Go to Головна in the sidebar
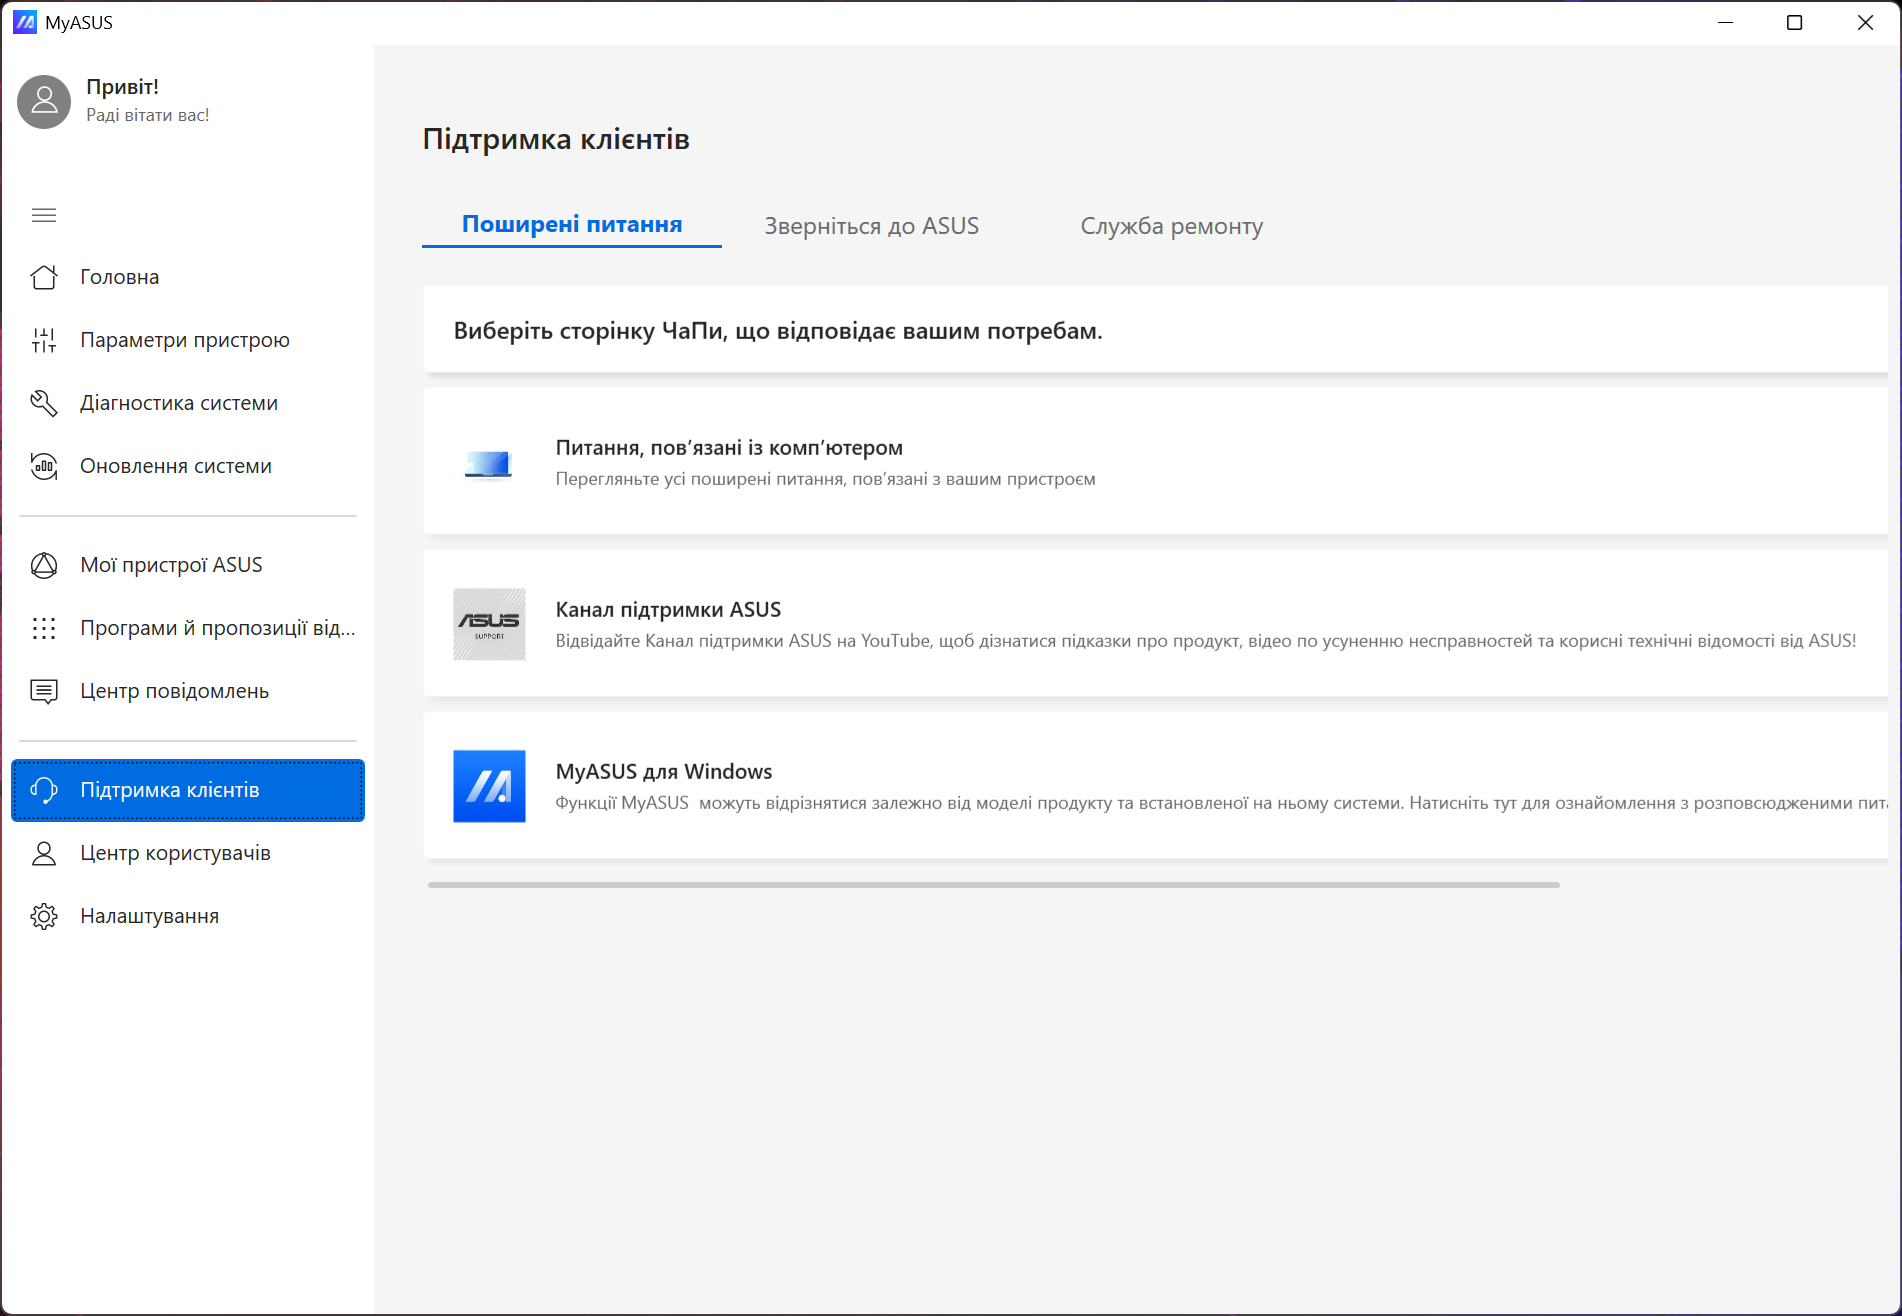This screenshot has height=1316, width=1902. [x=188, y=277]
